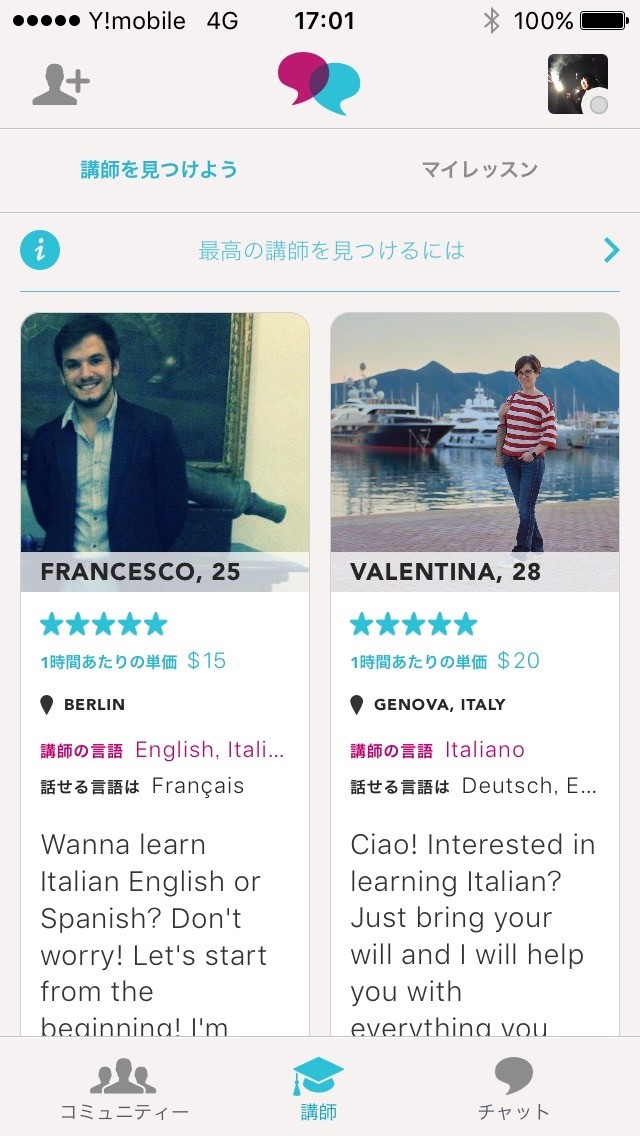Select Francesco's $15 hourly rate
The height and width of the screenshot is (1136, 640).
coord(206,660)
